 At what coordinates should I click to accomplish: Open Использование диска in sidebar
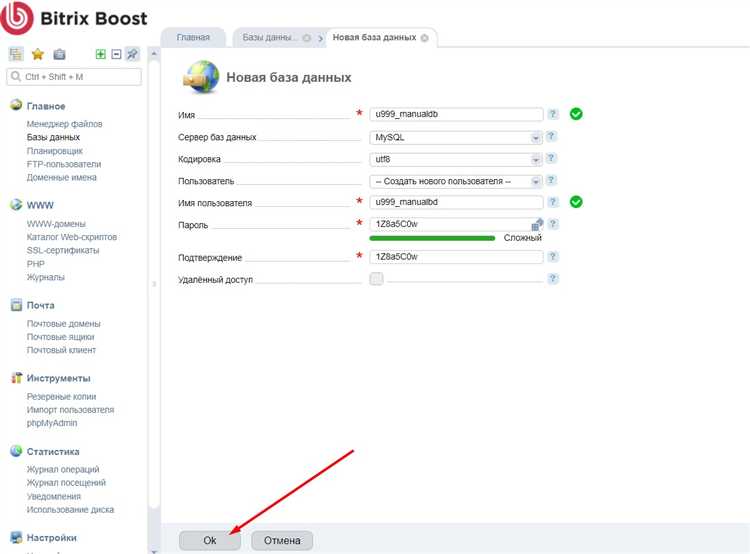[x=70, y=510]
